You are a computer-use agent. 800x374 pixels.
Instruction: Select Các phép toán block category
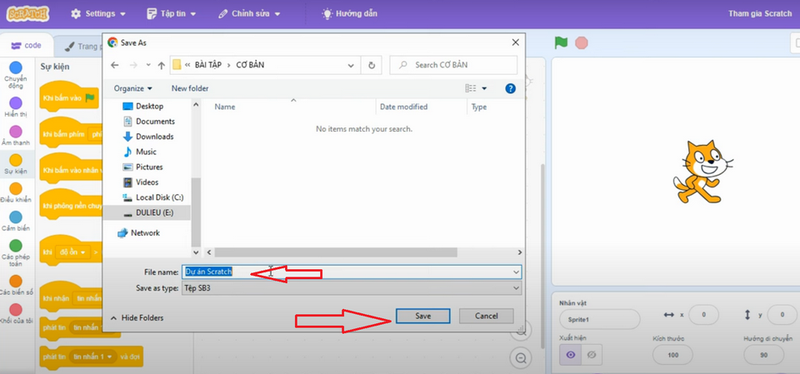(x=16, y=253)
